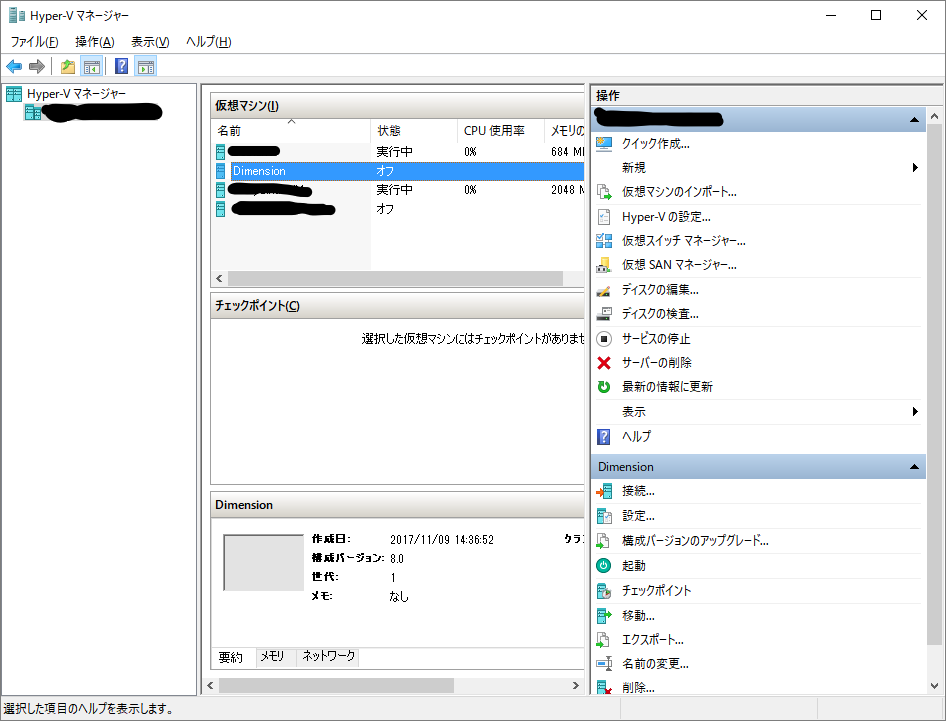The height and width of the screenshot is (721, 946).
Task: Maximize the Hyper-V Manager window
Action: point(876,15)
